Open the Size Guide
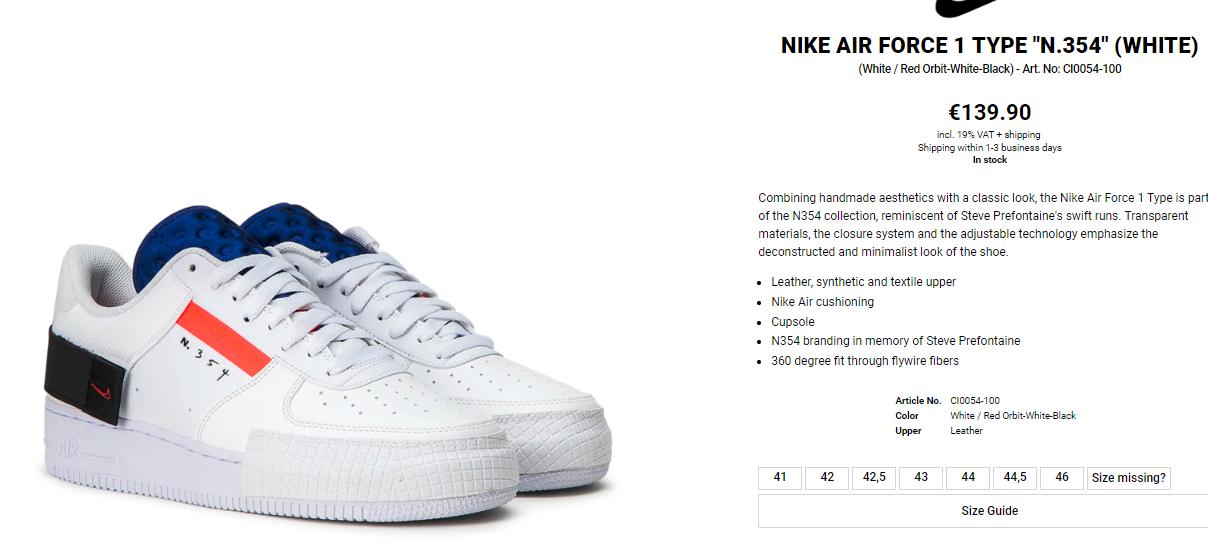This screenshot has height=545, width=1208. click(989, 511)
